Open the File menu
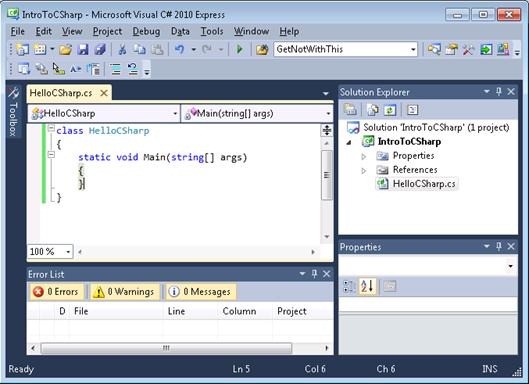The width and height of the screenshot is (529, 384). [18, 31]
